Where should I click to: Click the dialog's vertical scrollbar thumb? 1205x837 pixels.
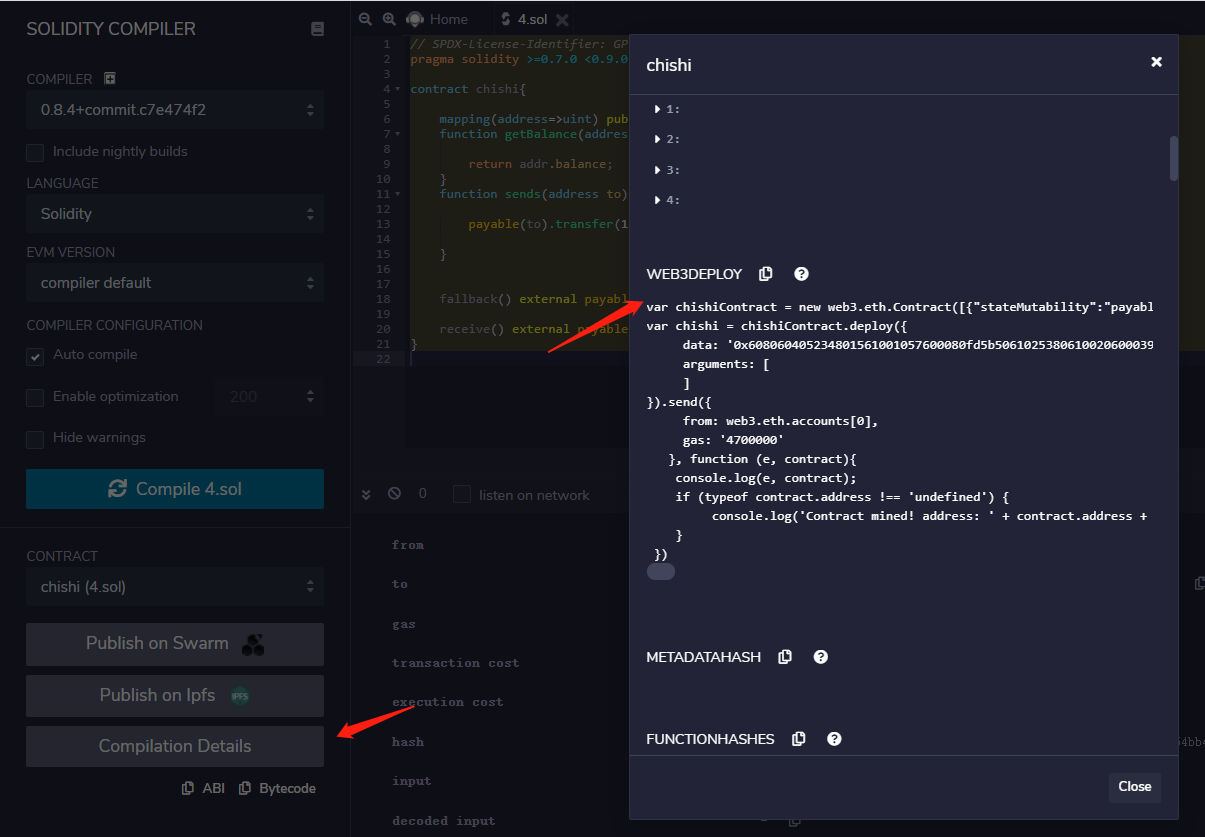(1174, 158)
